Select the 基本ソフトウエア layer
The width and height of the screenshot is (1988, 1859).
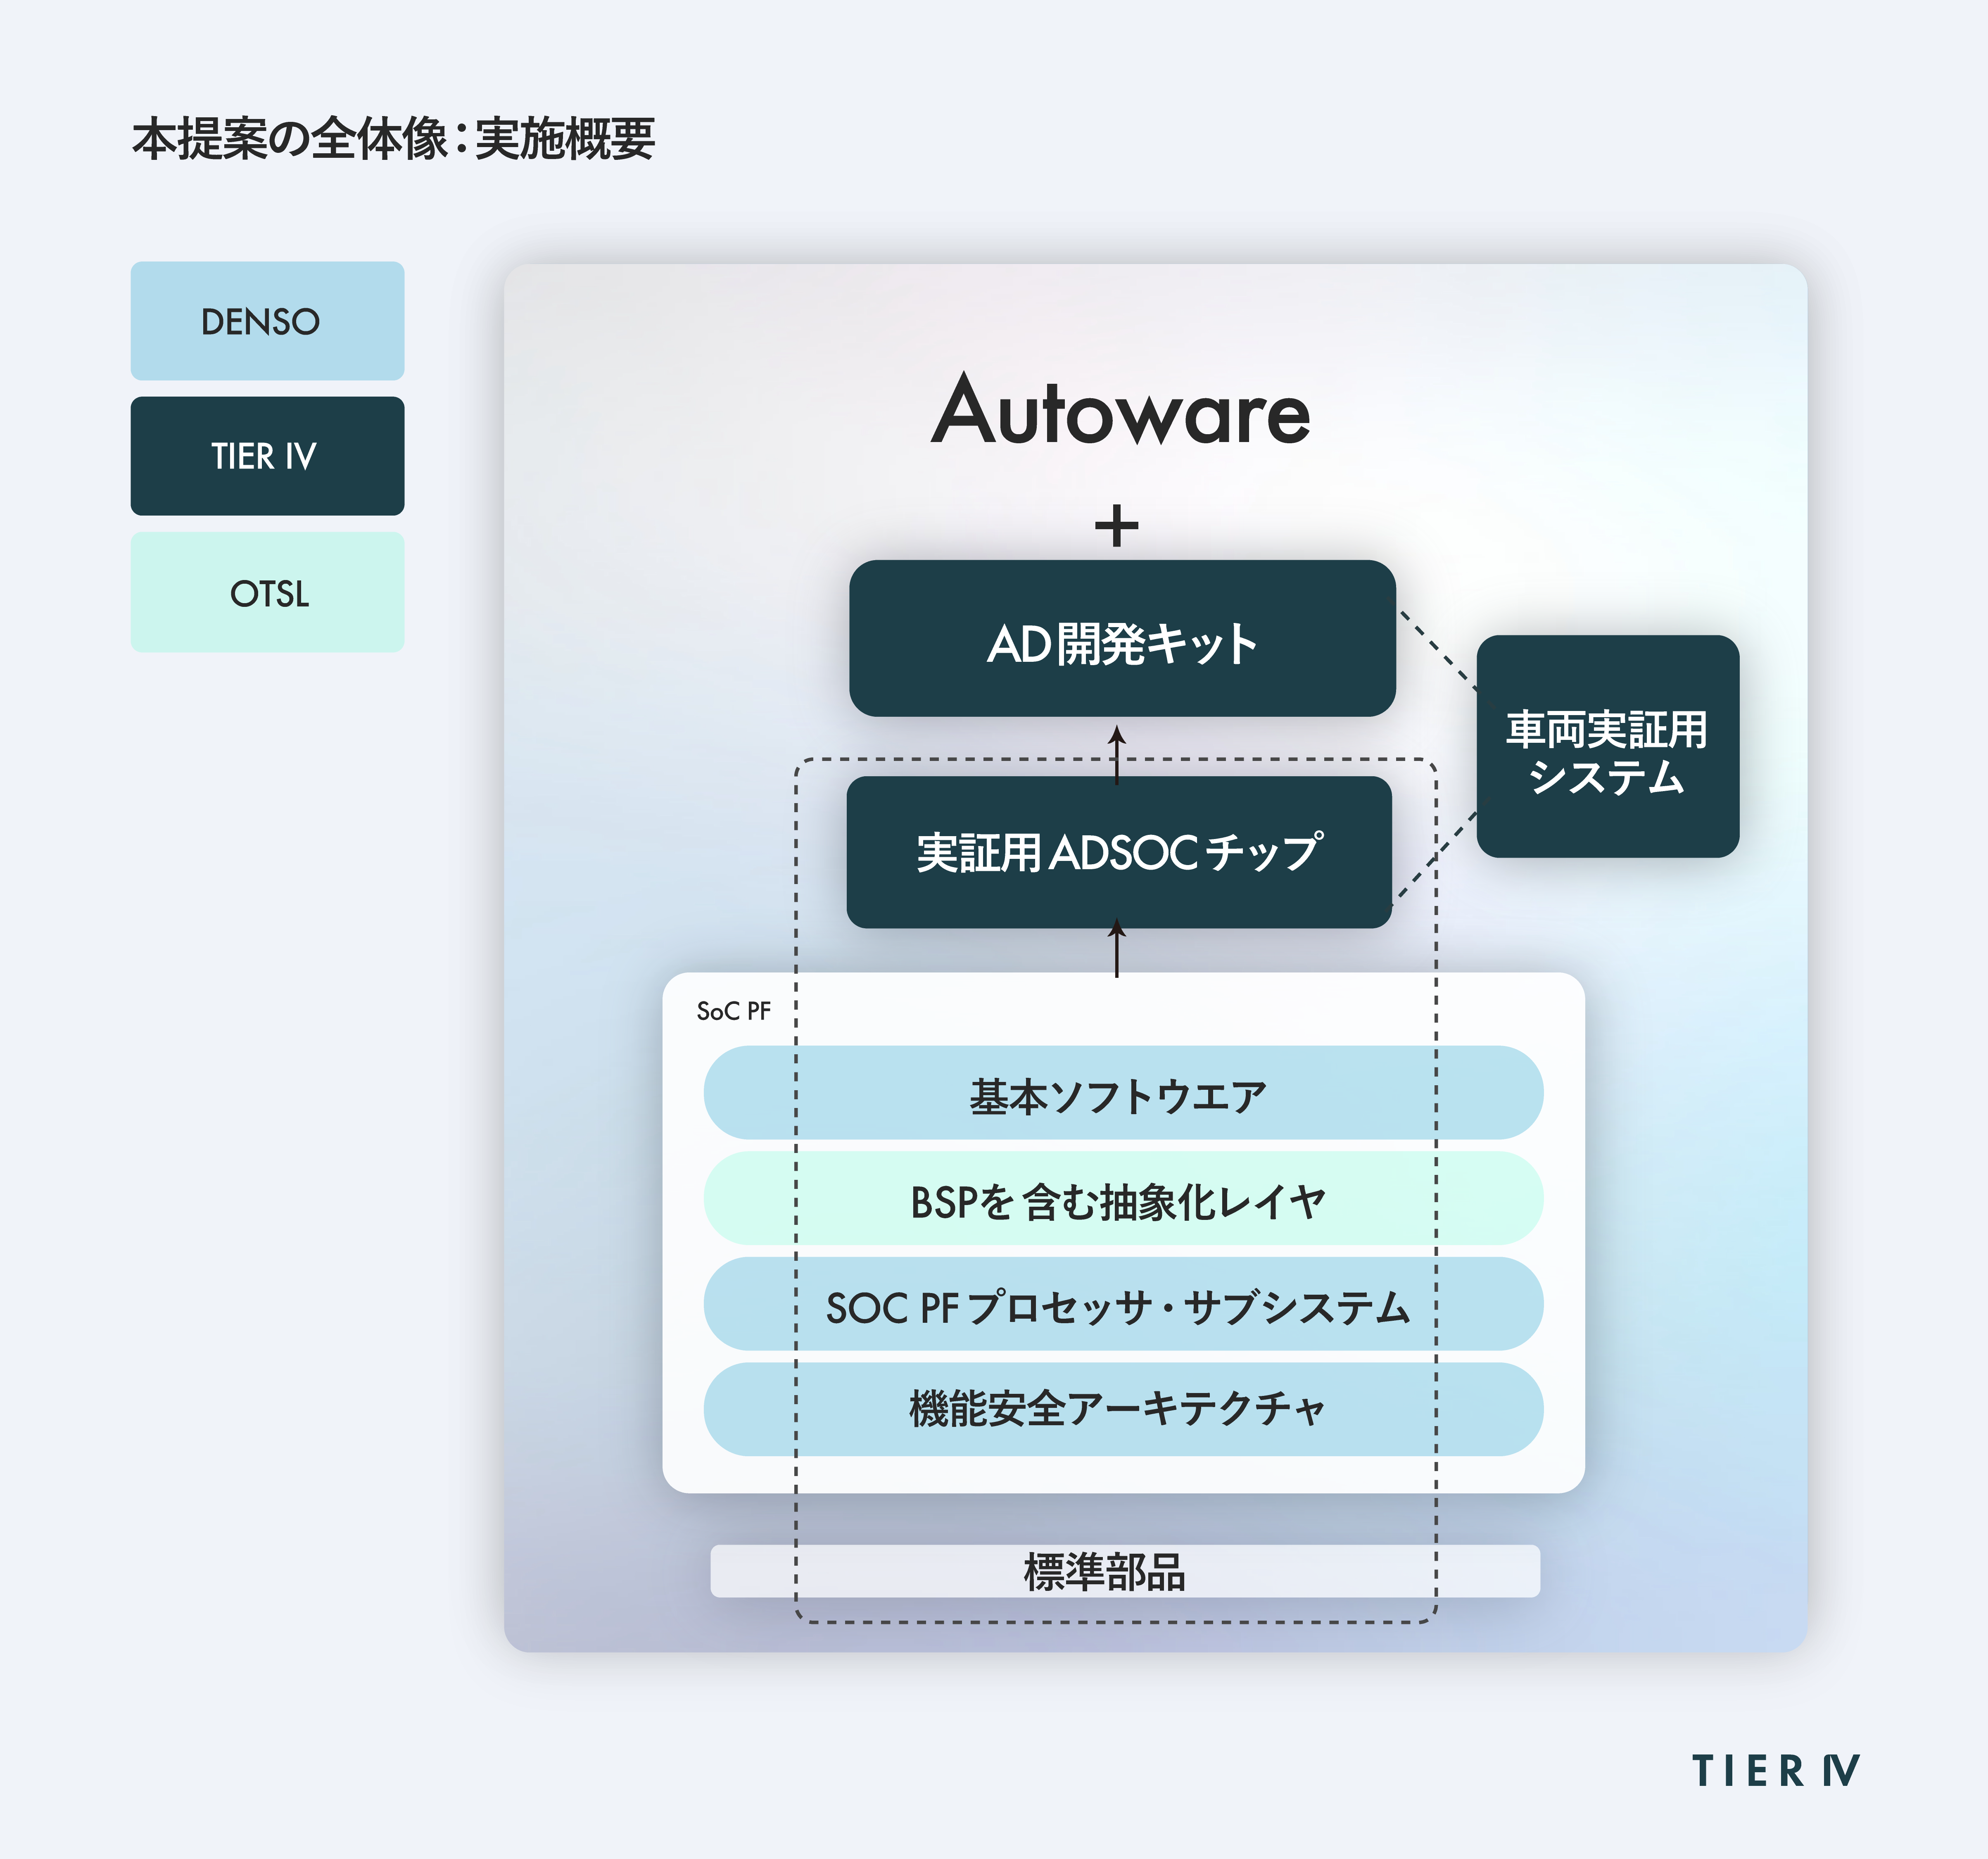pos(1123,1093)
